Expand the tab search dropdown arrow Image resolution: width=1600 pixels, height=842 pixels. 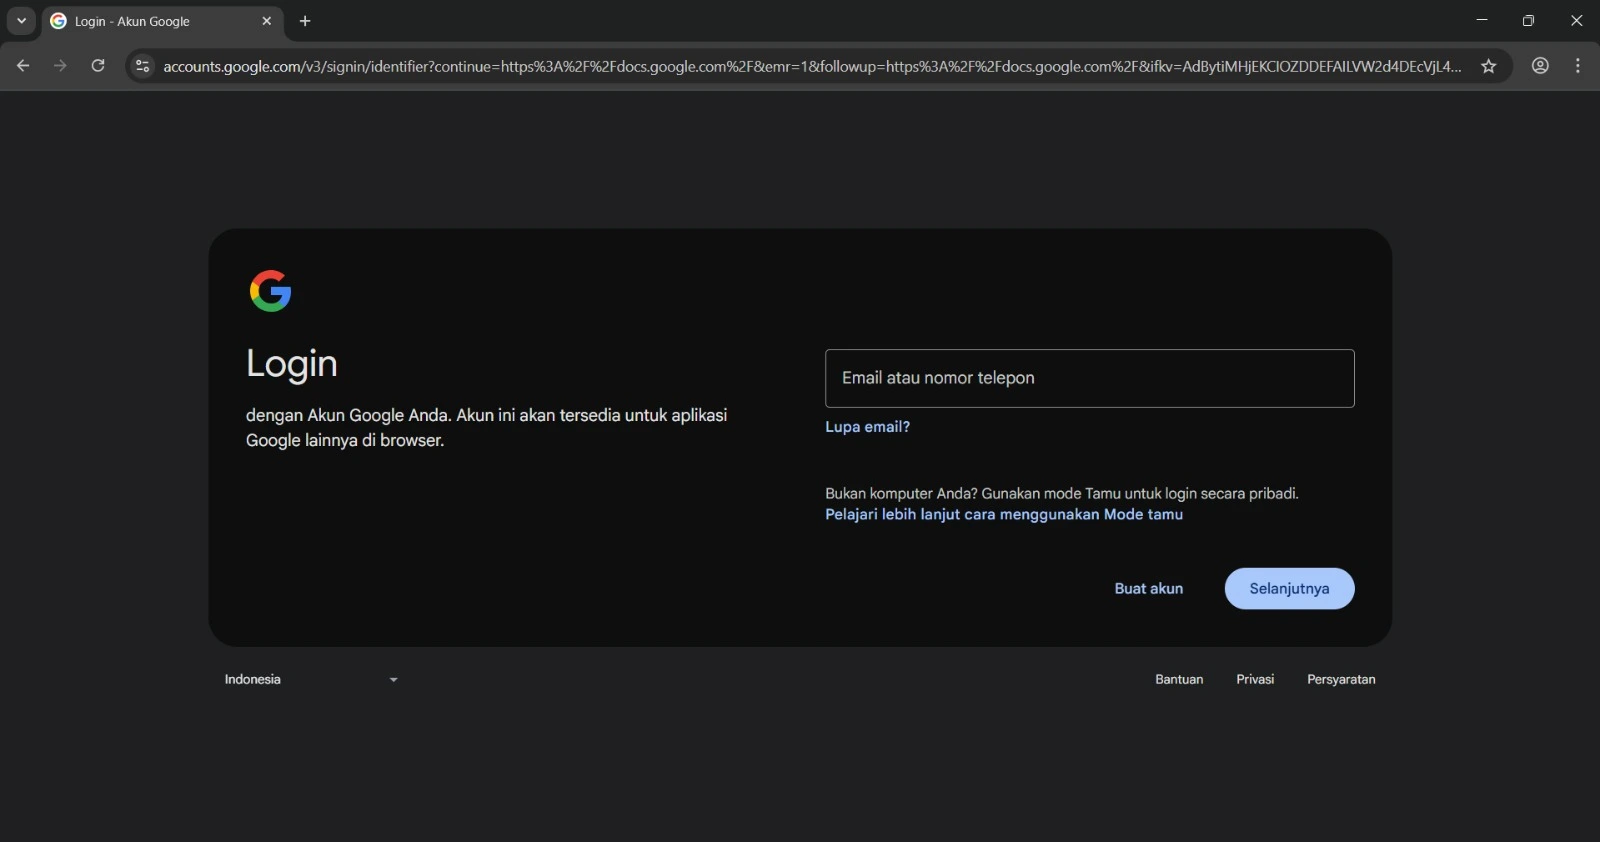click(x=21, y=21)
